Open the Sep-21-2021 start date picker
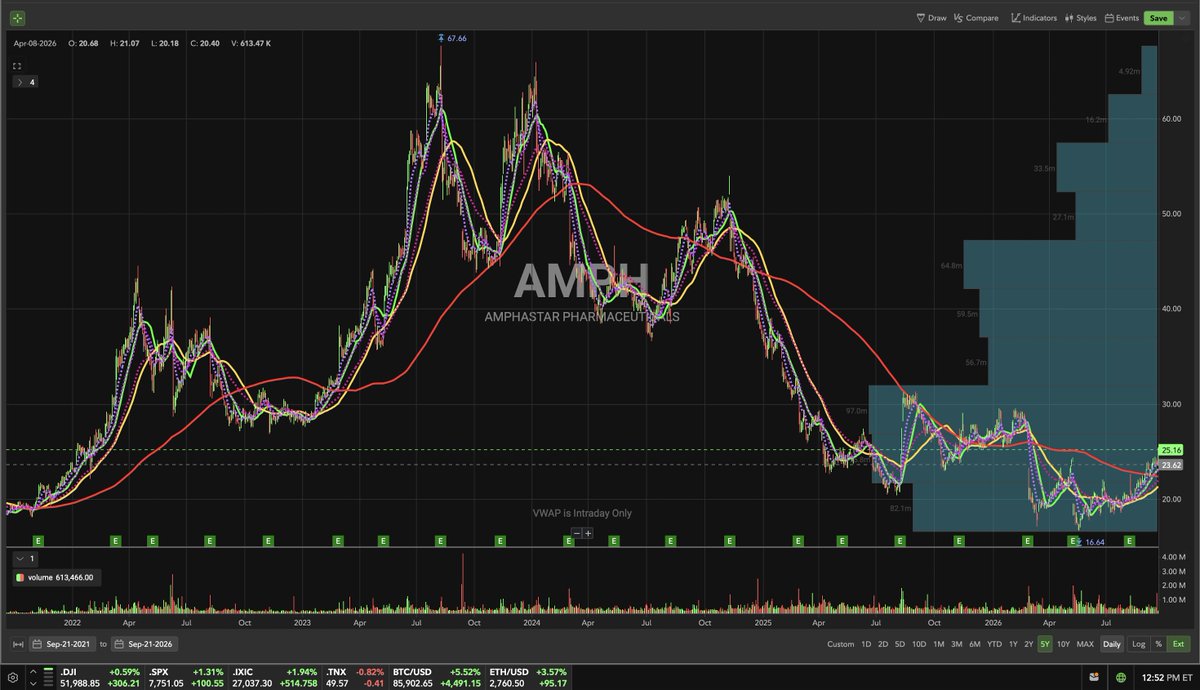The image size is (1200, 690). point(64,644)
